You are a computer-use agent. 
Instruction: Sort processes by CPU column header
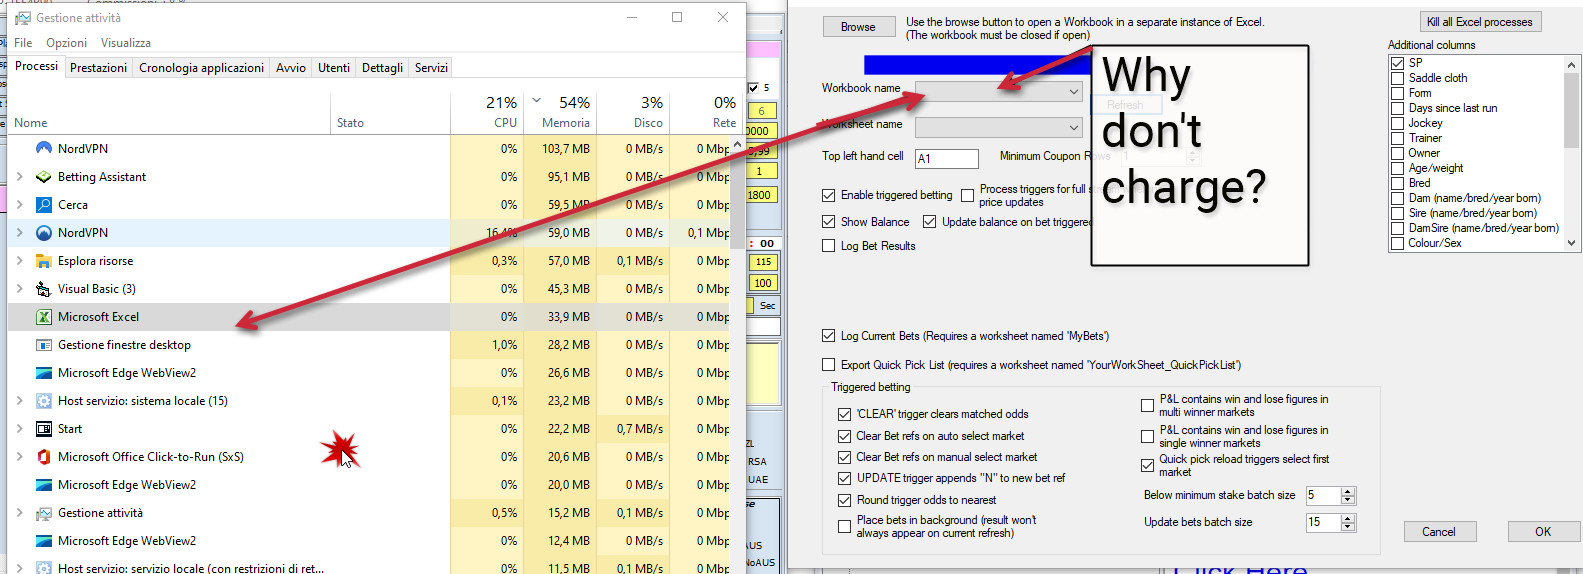(487, 113)
